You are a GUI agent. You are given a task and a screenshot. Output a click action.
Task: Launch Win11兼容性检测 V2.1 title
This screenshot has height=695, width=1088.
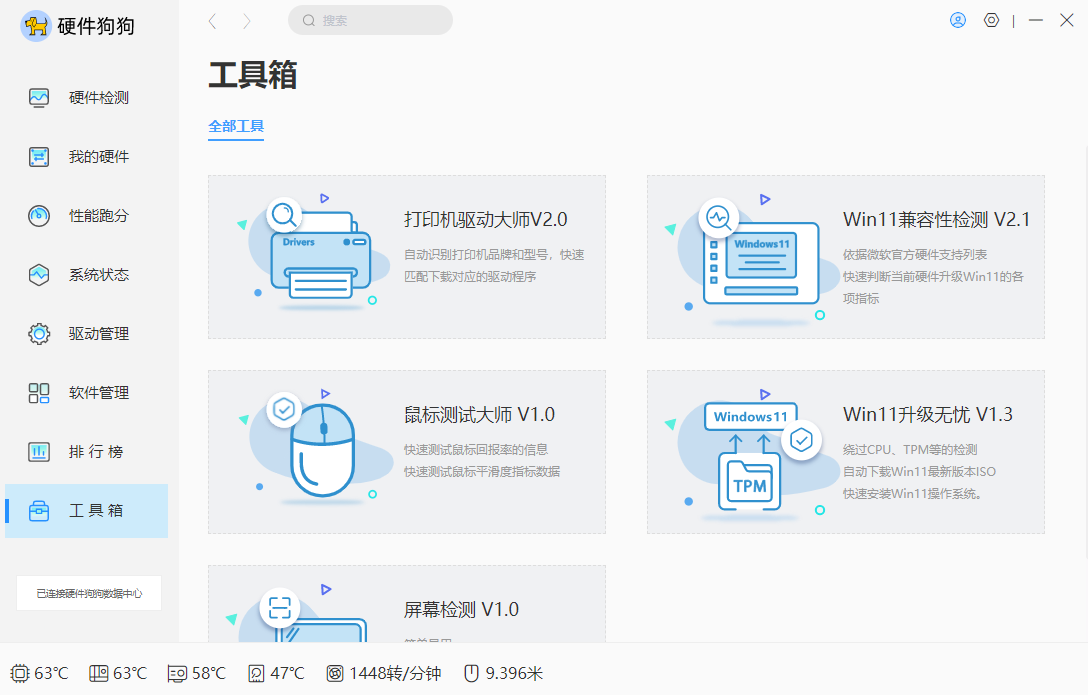[x=936, y=220]
